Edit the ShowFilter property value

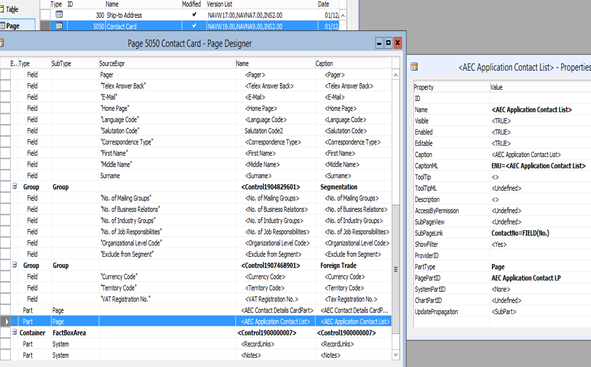coord(540,244)
